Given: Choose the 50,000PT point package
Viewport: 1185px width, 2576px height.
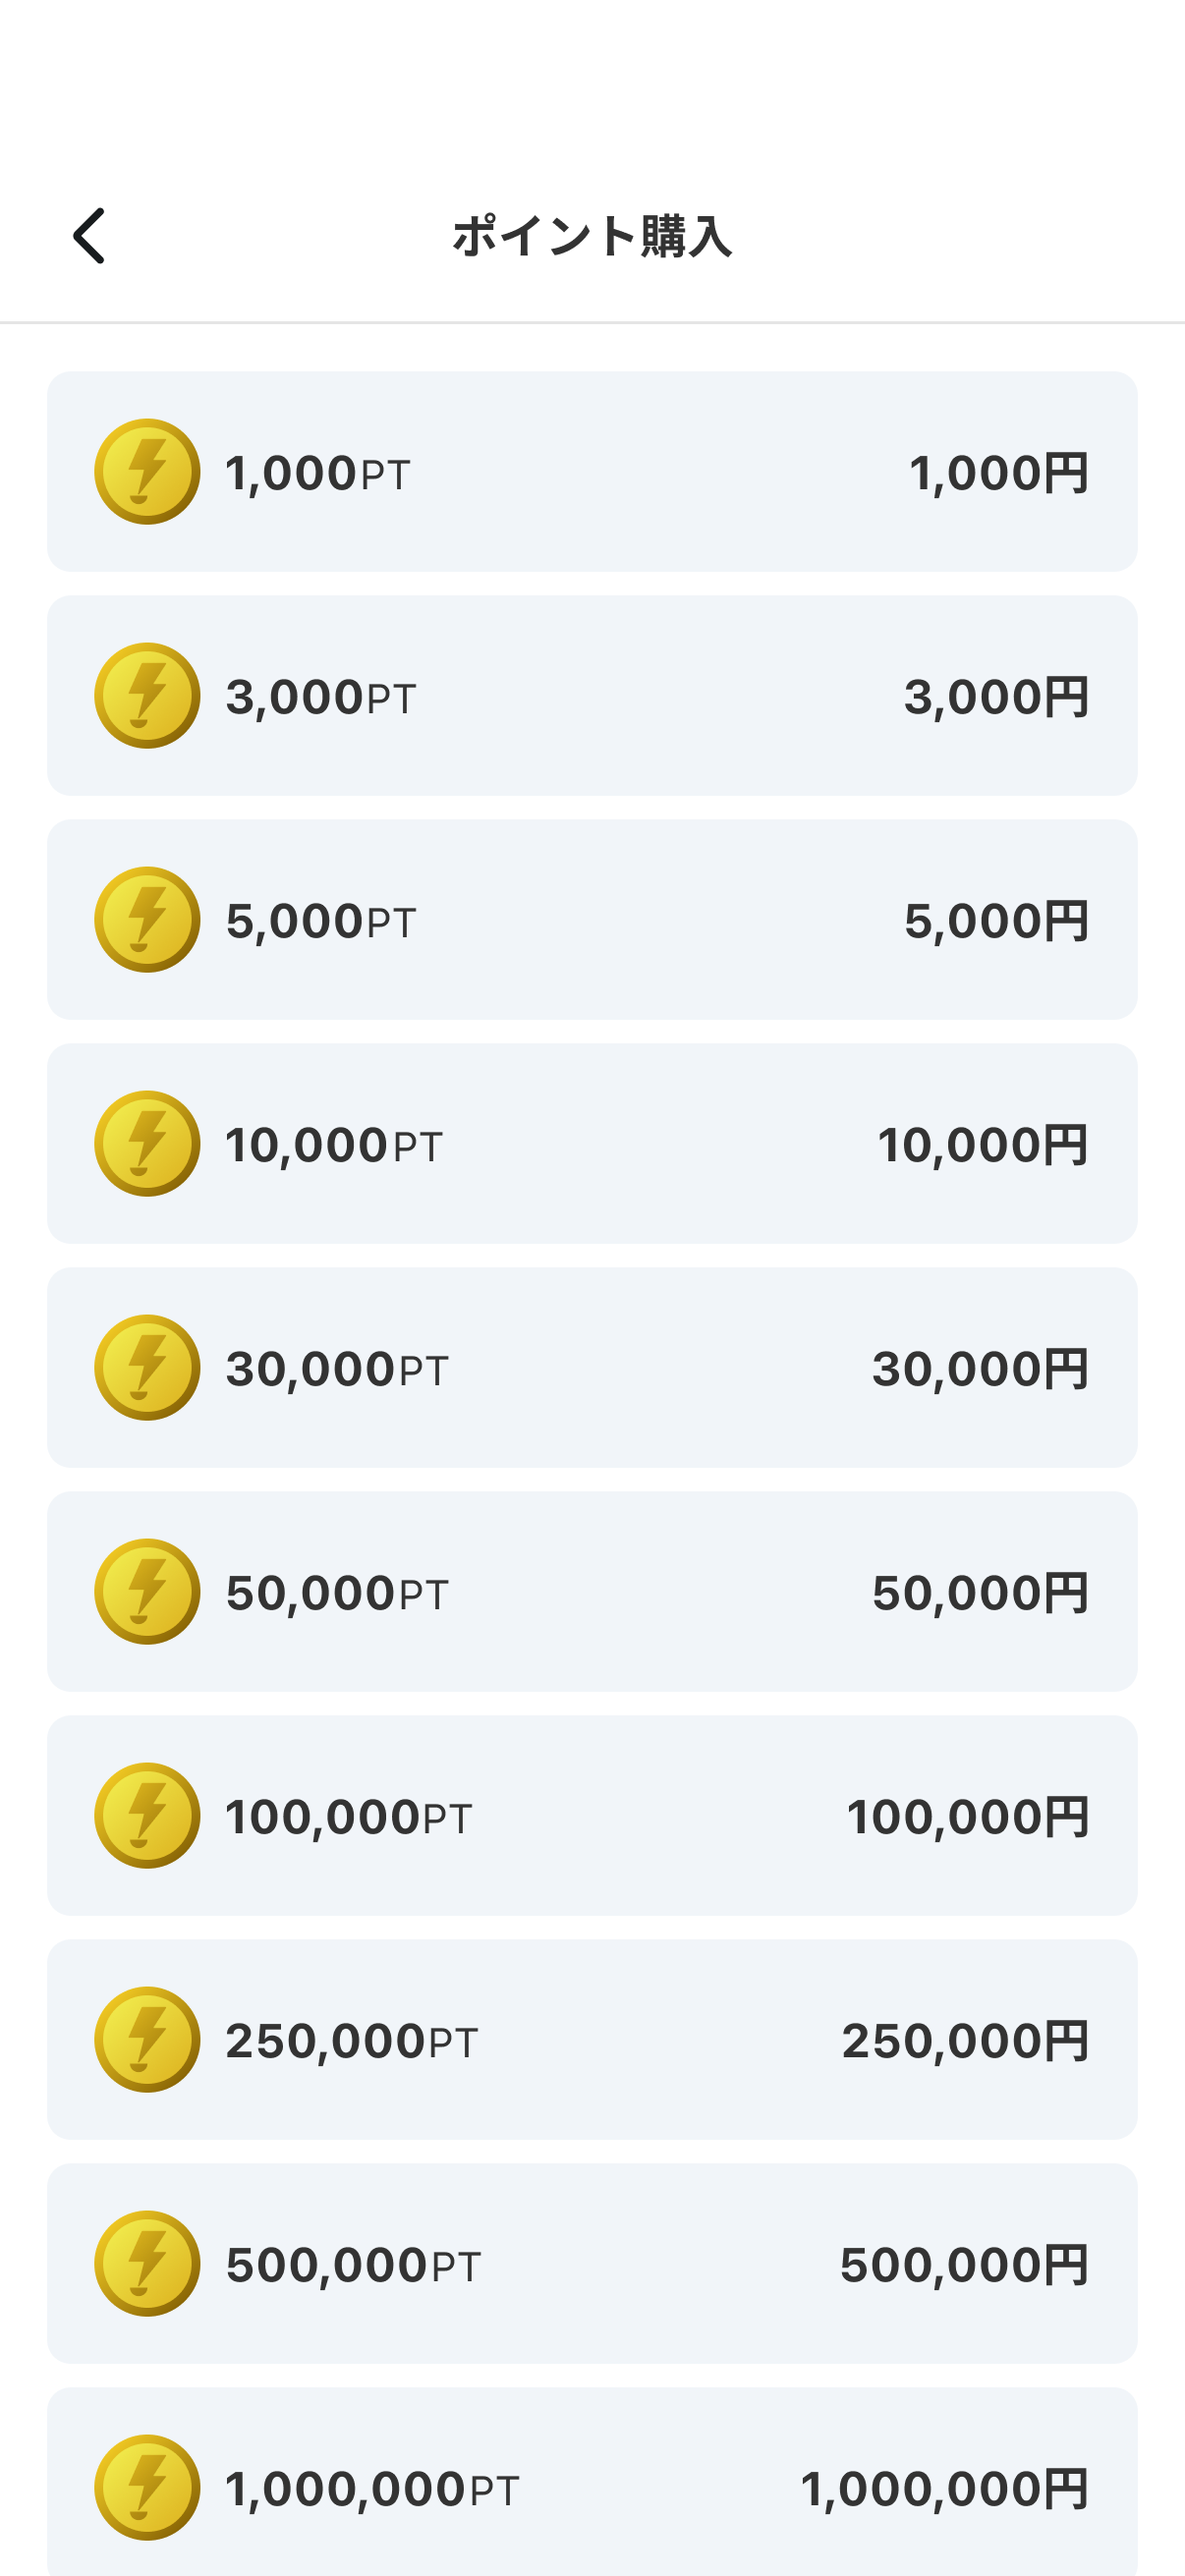Looking at the screenshot, I should (592, 1591).
